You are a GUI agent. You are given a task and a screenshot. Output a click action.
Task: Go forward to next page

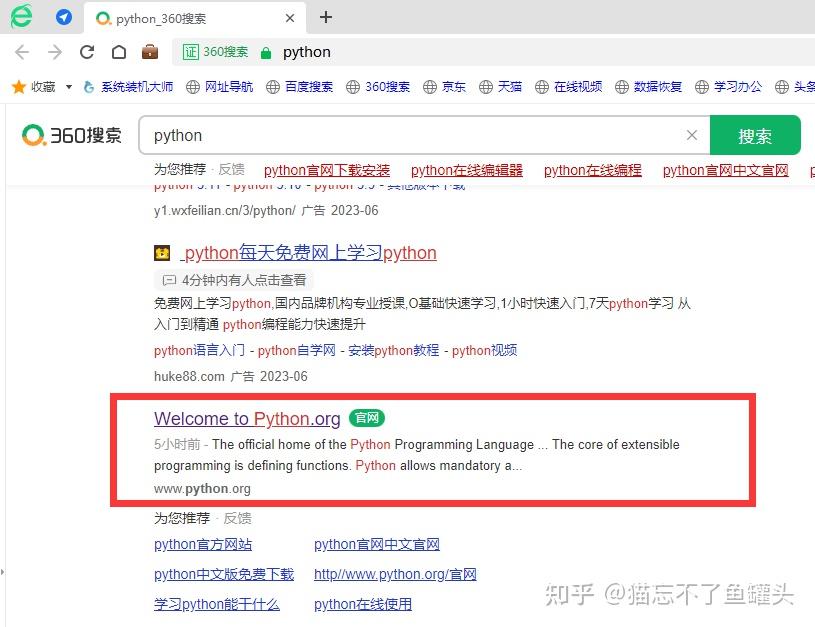click(55, 52)
